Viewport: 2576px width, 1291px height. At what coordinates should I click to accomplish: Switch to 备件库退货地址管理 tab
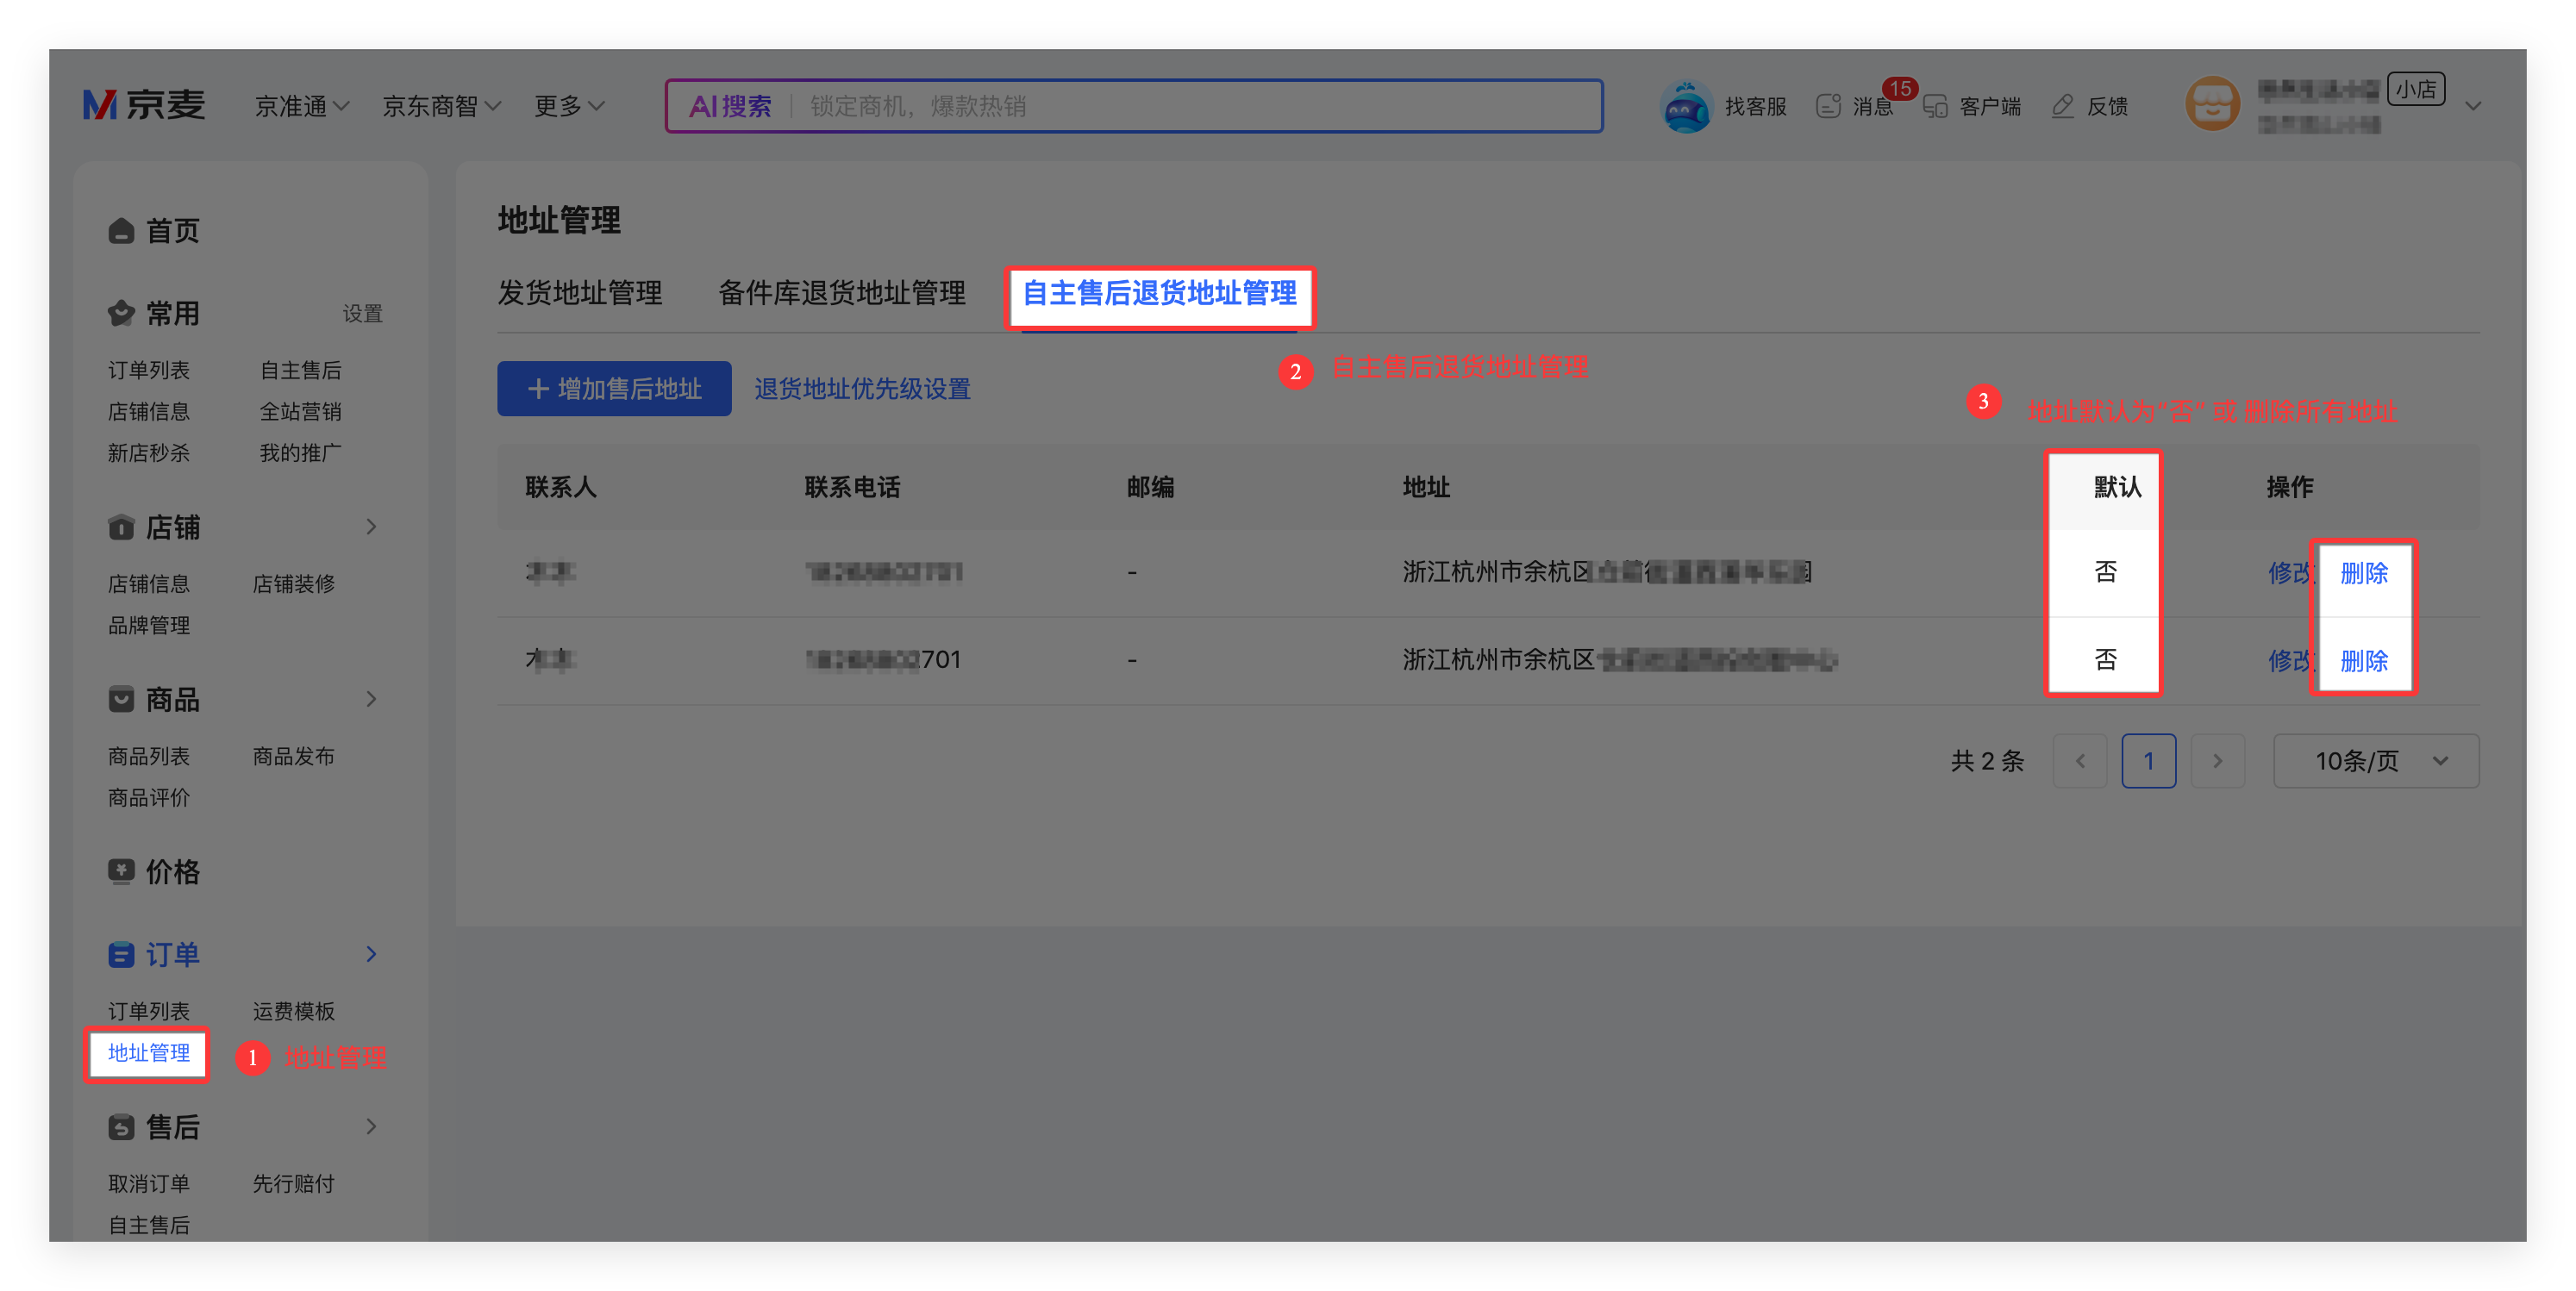(x=841, y=293)
